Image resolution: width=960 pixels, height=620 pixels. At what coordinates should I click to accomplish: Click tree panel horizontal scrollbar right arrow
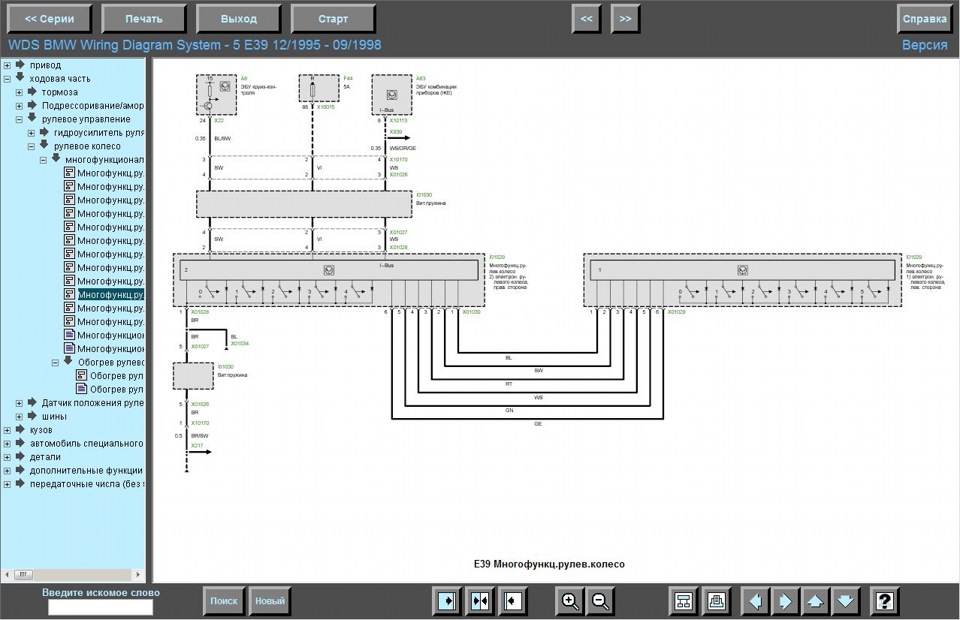click(138, 575)
